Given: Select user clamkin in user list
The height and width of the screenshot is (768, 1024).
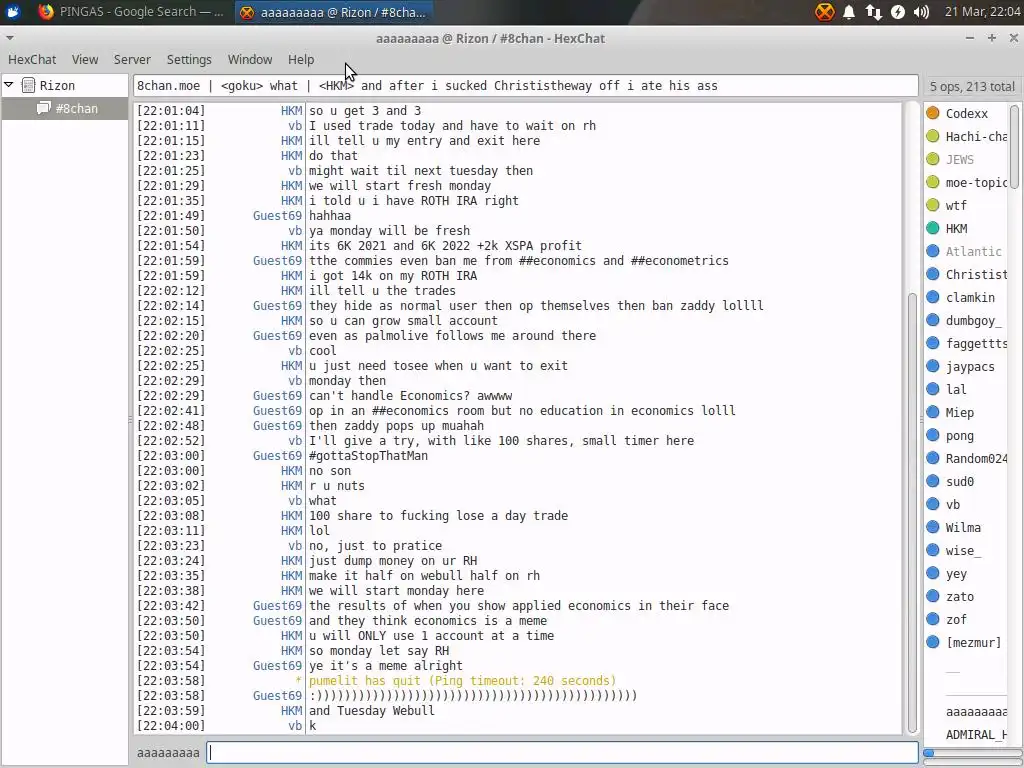Looking at the screenshot, I should [x=970, y=297].
